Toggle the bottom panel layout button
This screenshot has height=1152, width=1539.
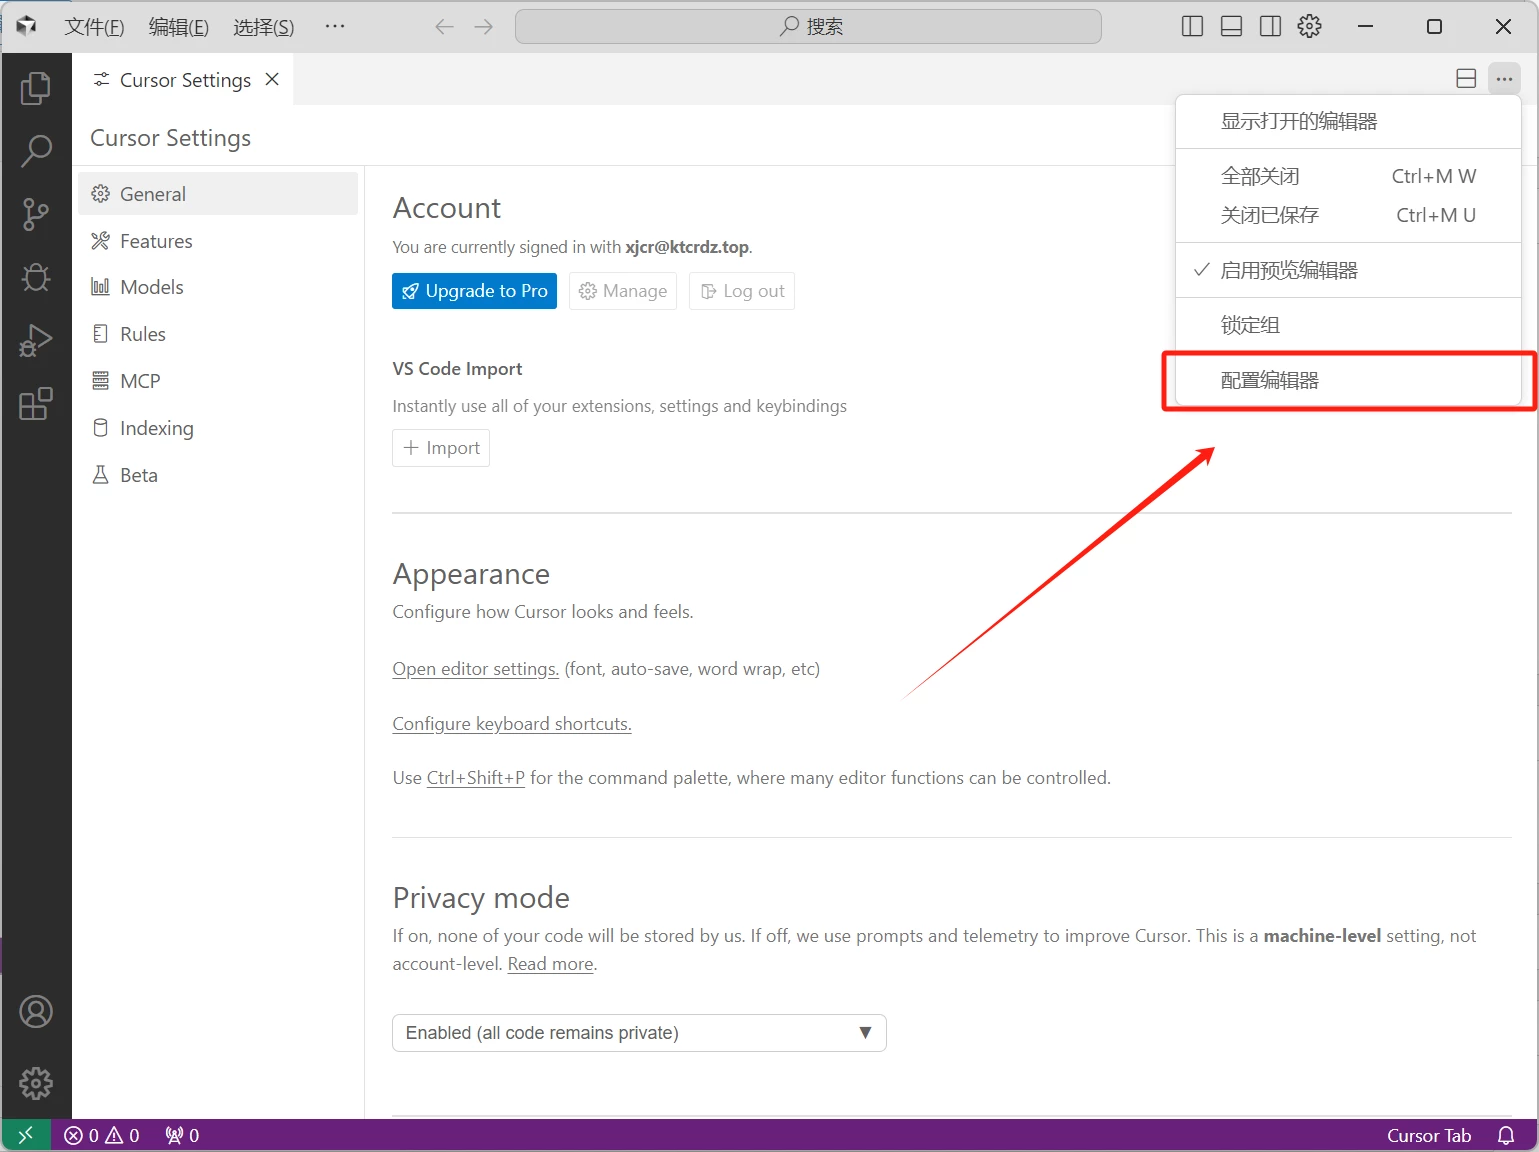[1231, 27]
